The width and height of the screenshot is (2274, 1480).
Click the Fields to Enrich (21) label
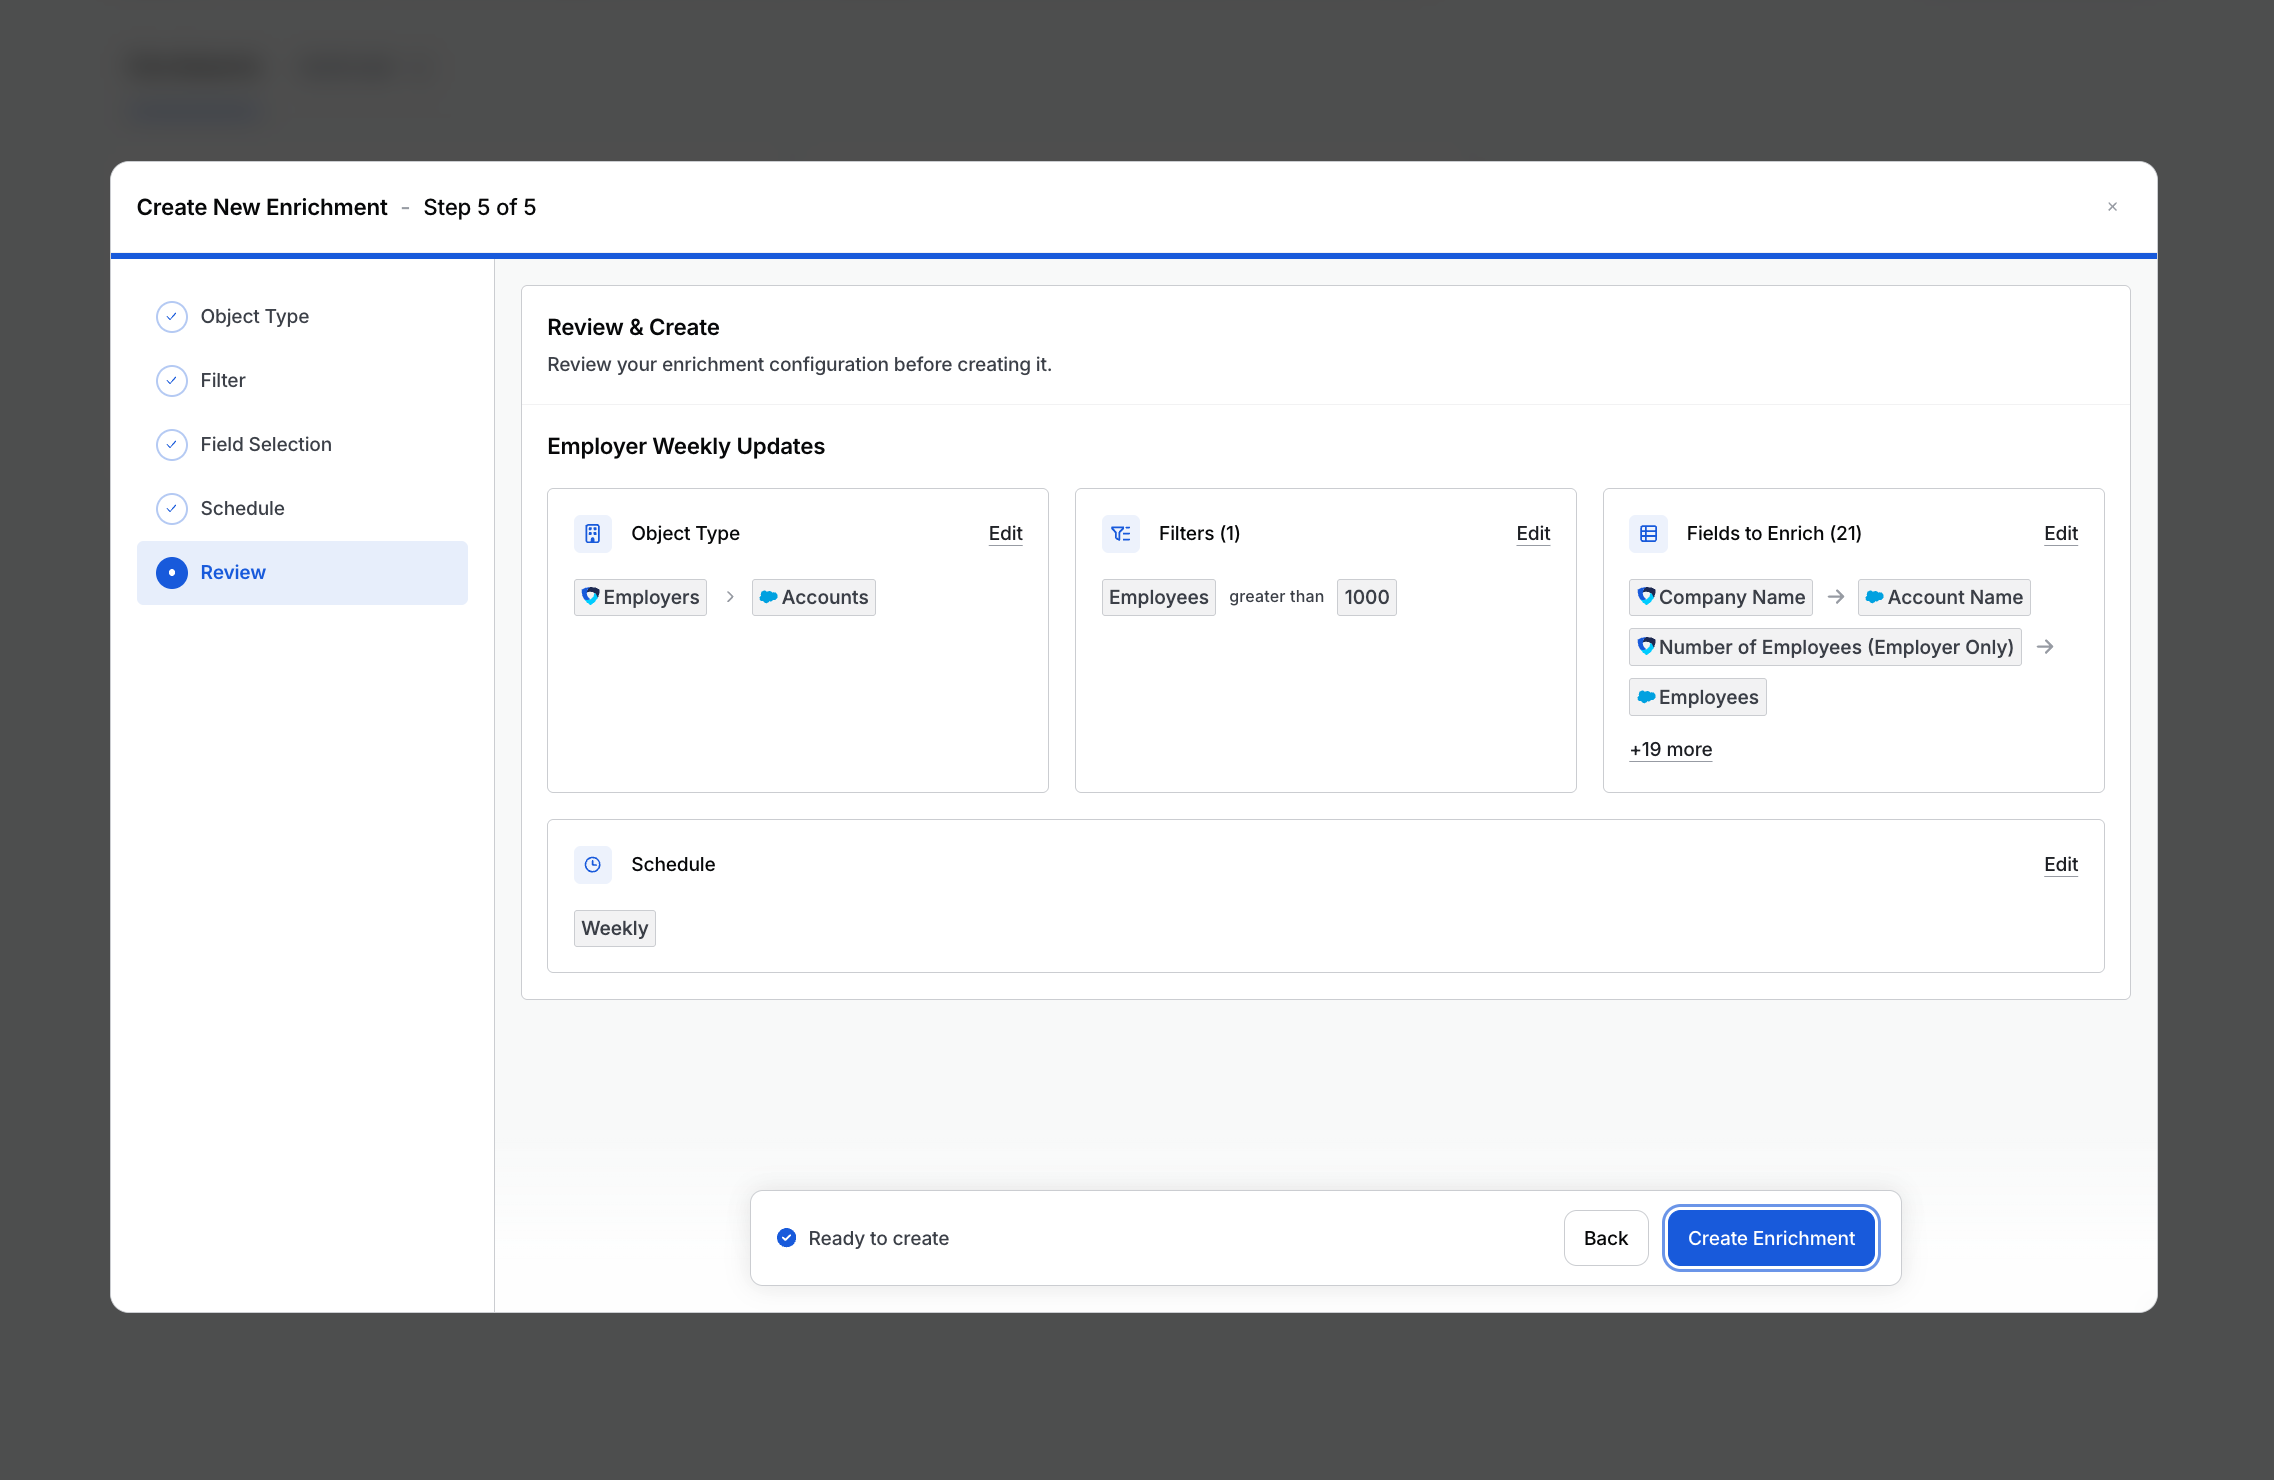coord(1774,534)
